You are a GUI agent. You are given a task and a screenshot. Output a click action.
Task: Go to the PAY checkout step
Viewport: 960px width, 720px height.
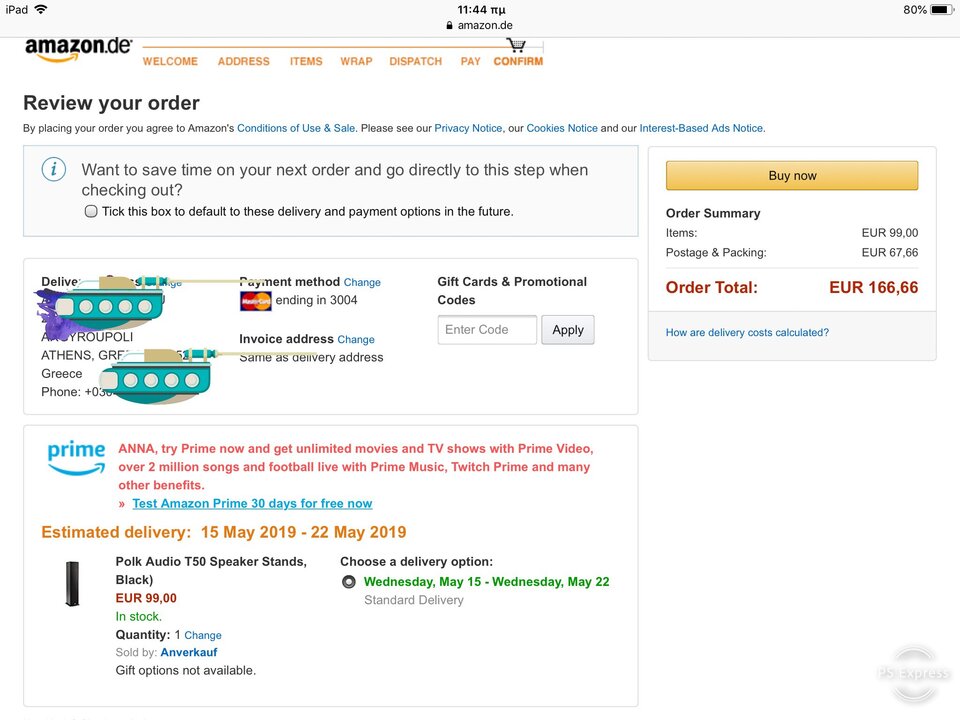coord(470,61)
